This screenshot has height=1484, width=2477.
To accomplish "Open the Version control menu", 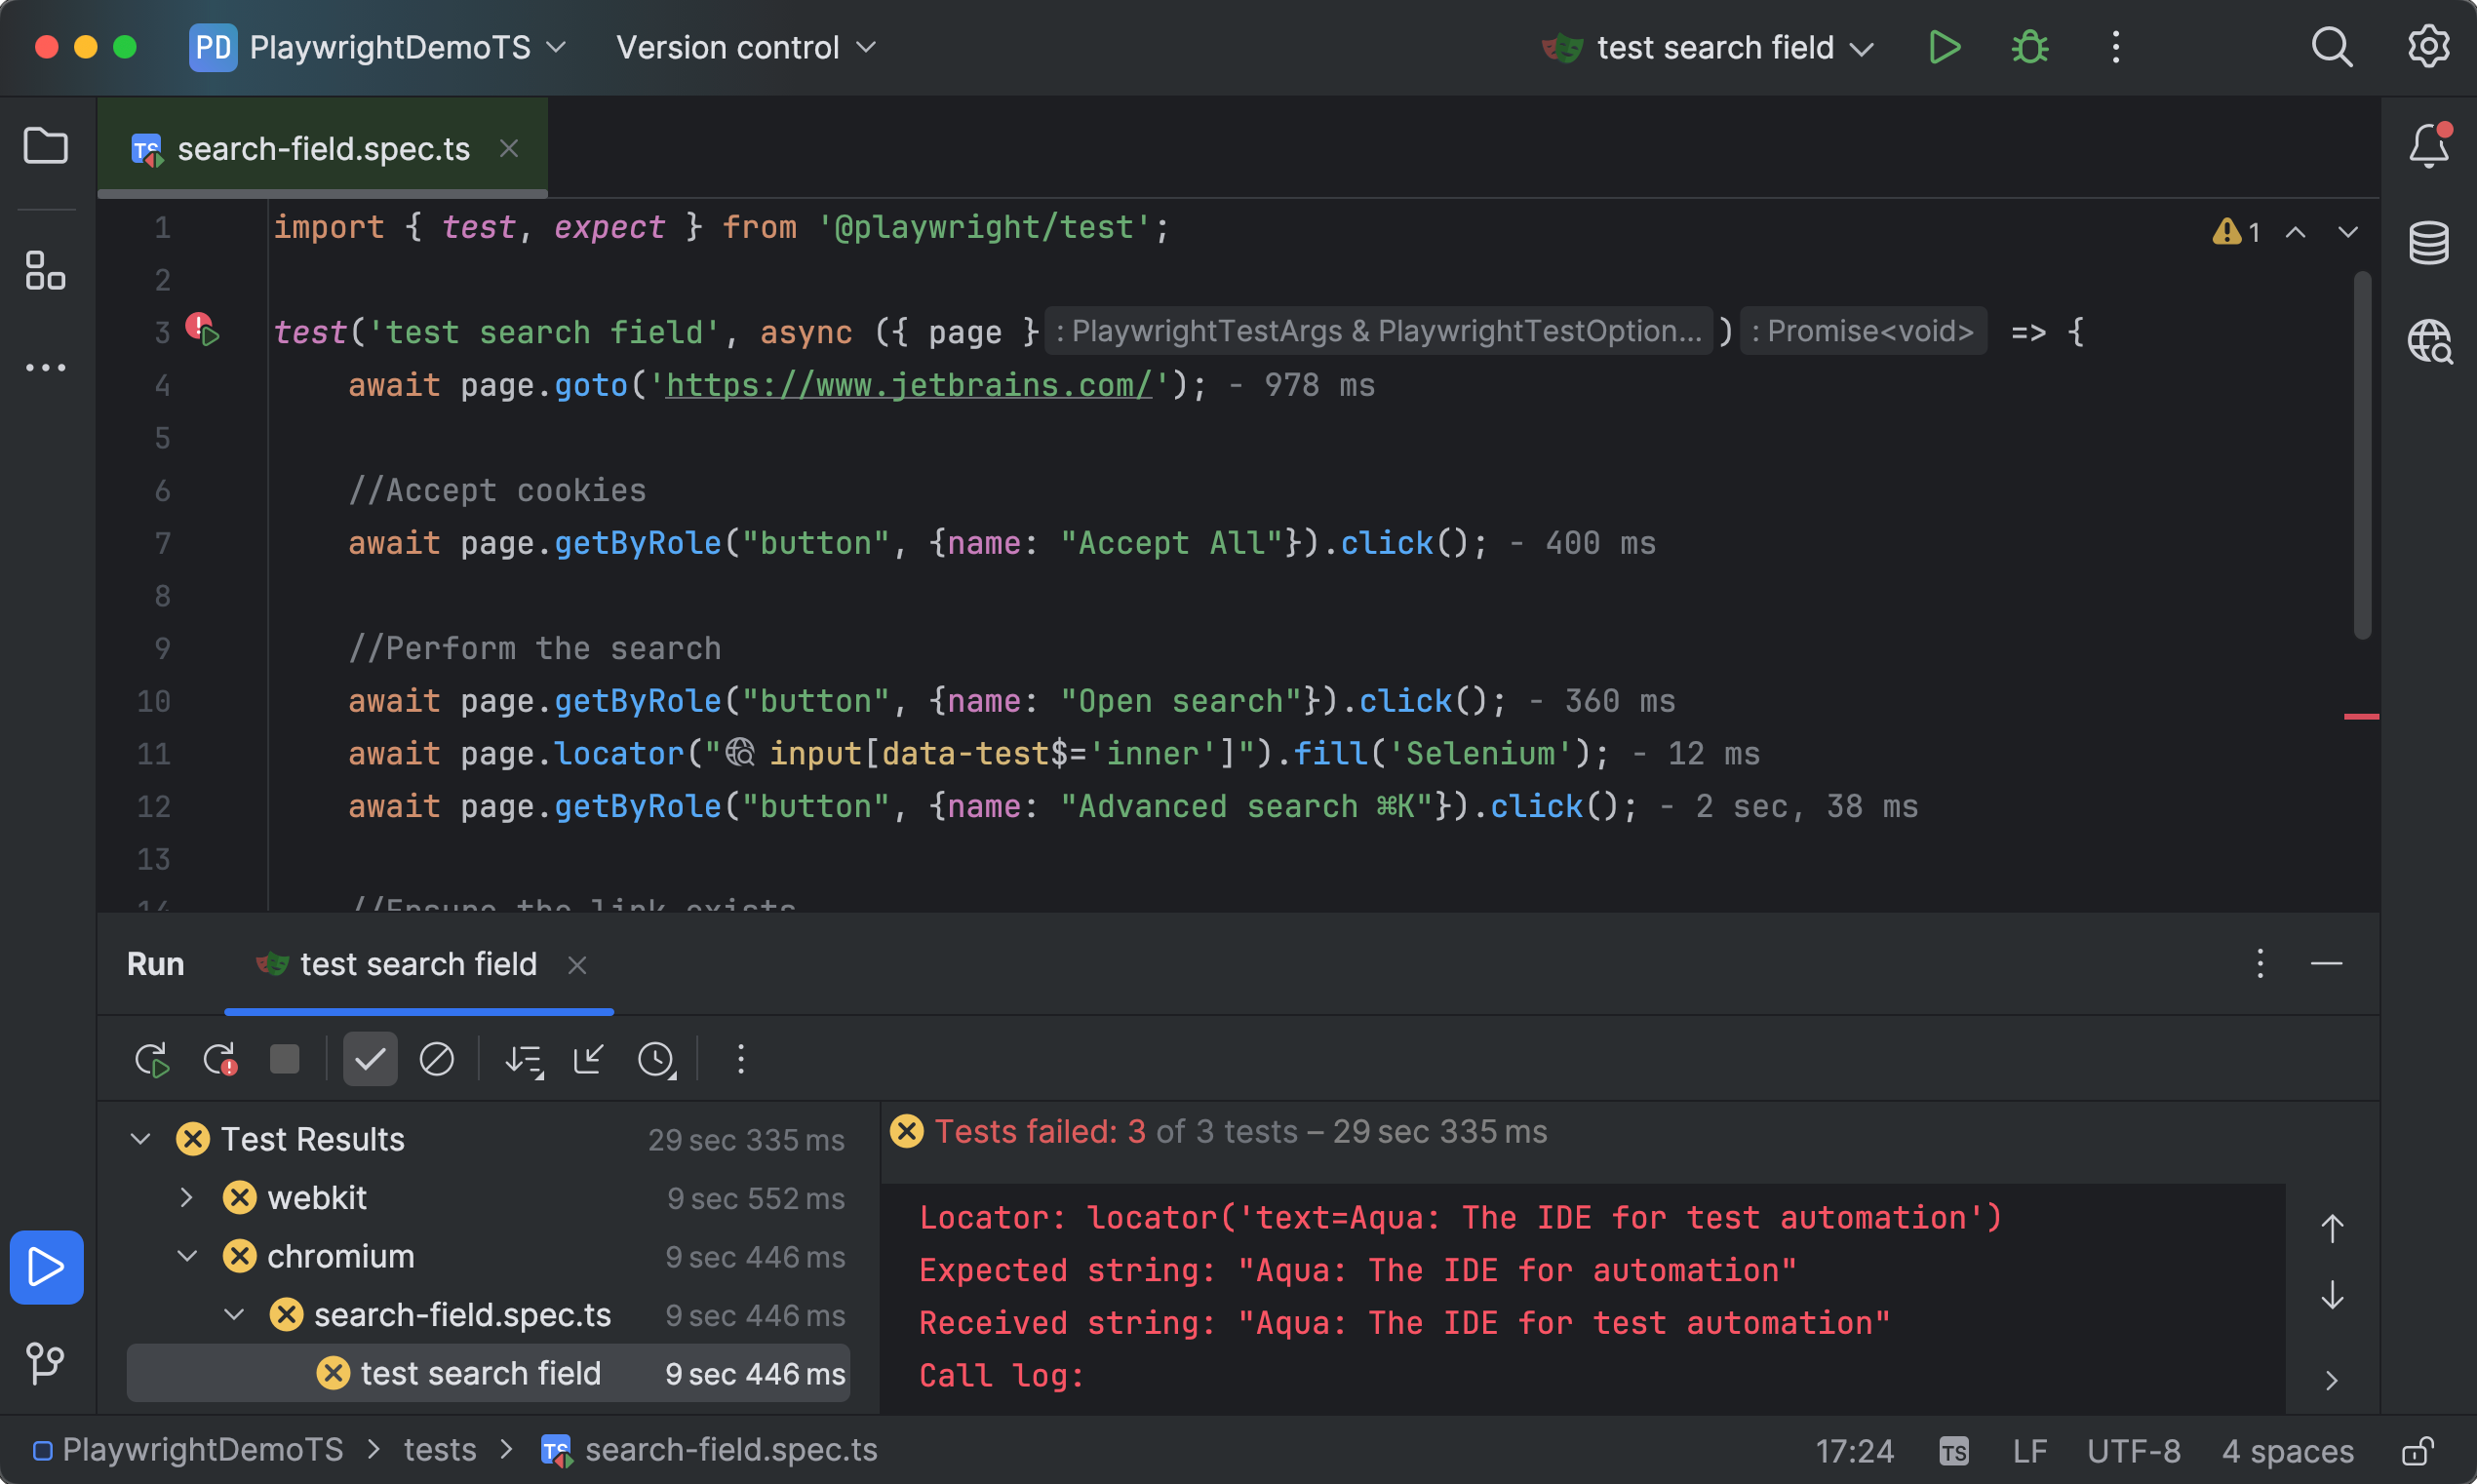I will click(745, 47).
